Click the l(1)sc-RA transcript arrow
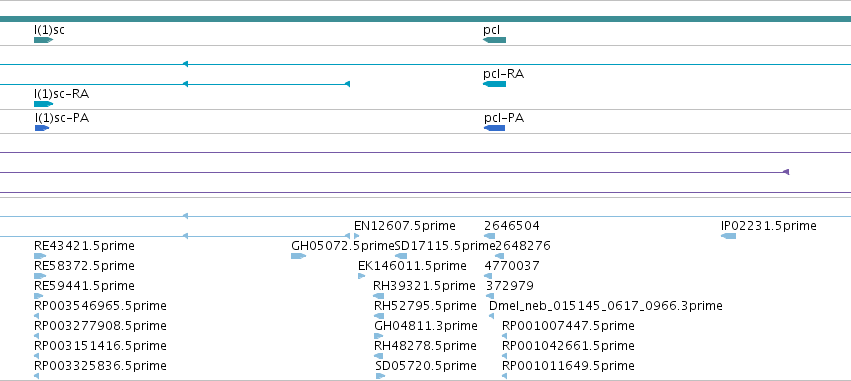Screen dimensions: 851x381 tap(43, 104)
